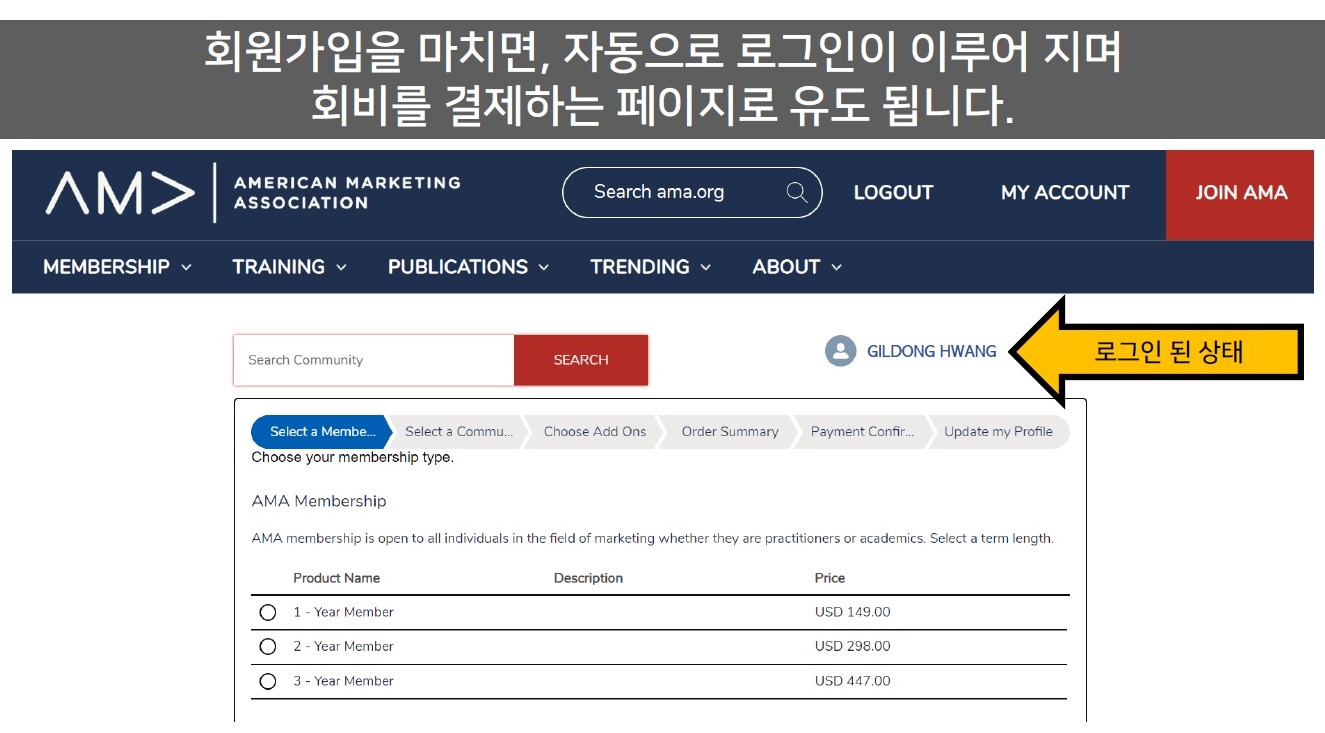Select the 3 - Year Member radio button
Image resolution: width=1325 pixels, height=733 pixels.
tap(267, 681)
